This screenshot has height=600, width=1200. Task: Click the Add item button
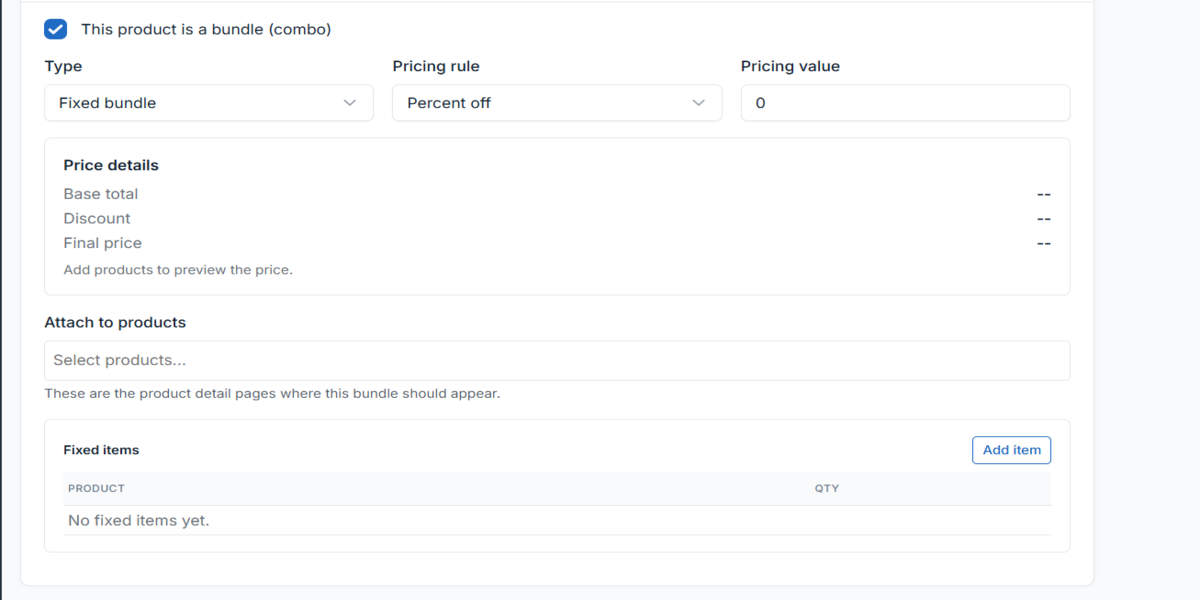[x=1011, y=450]
